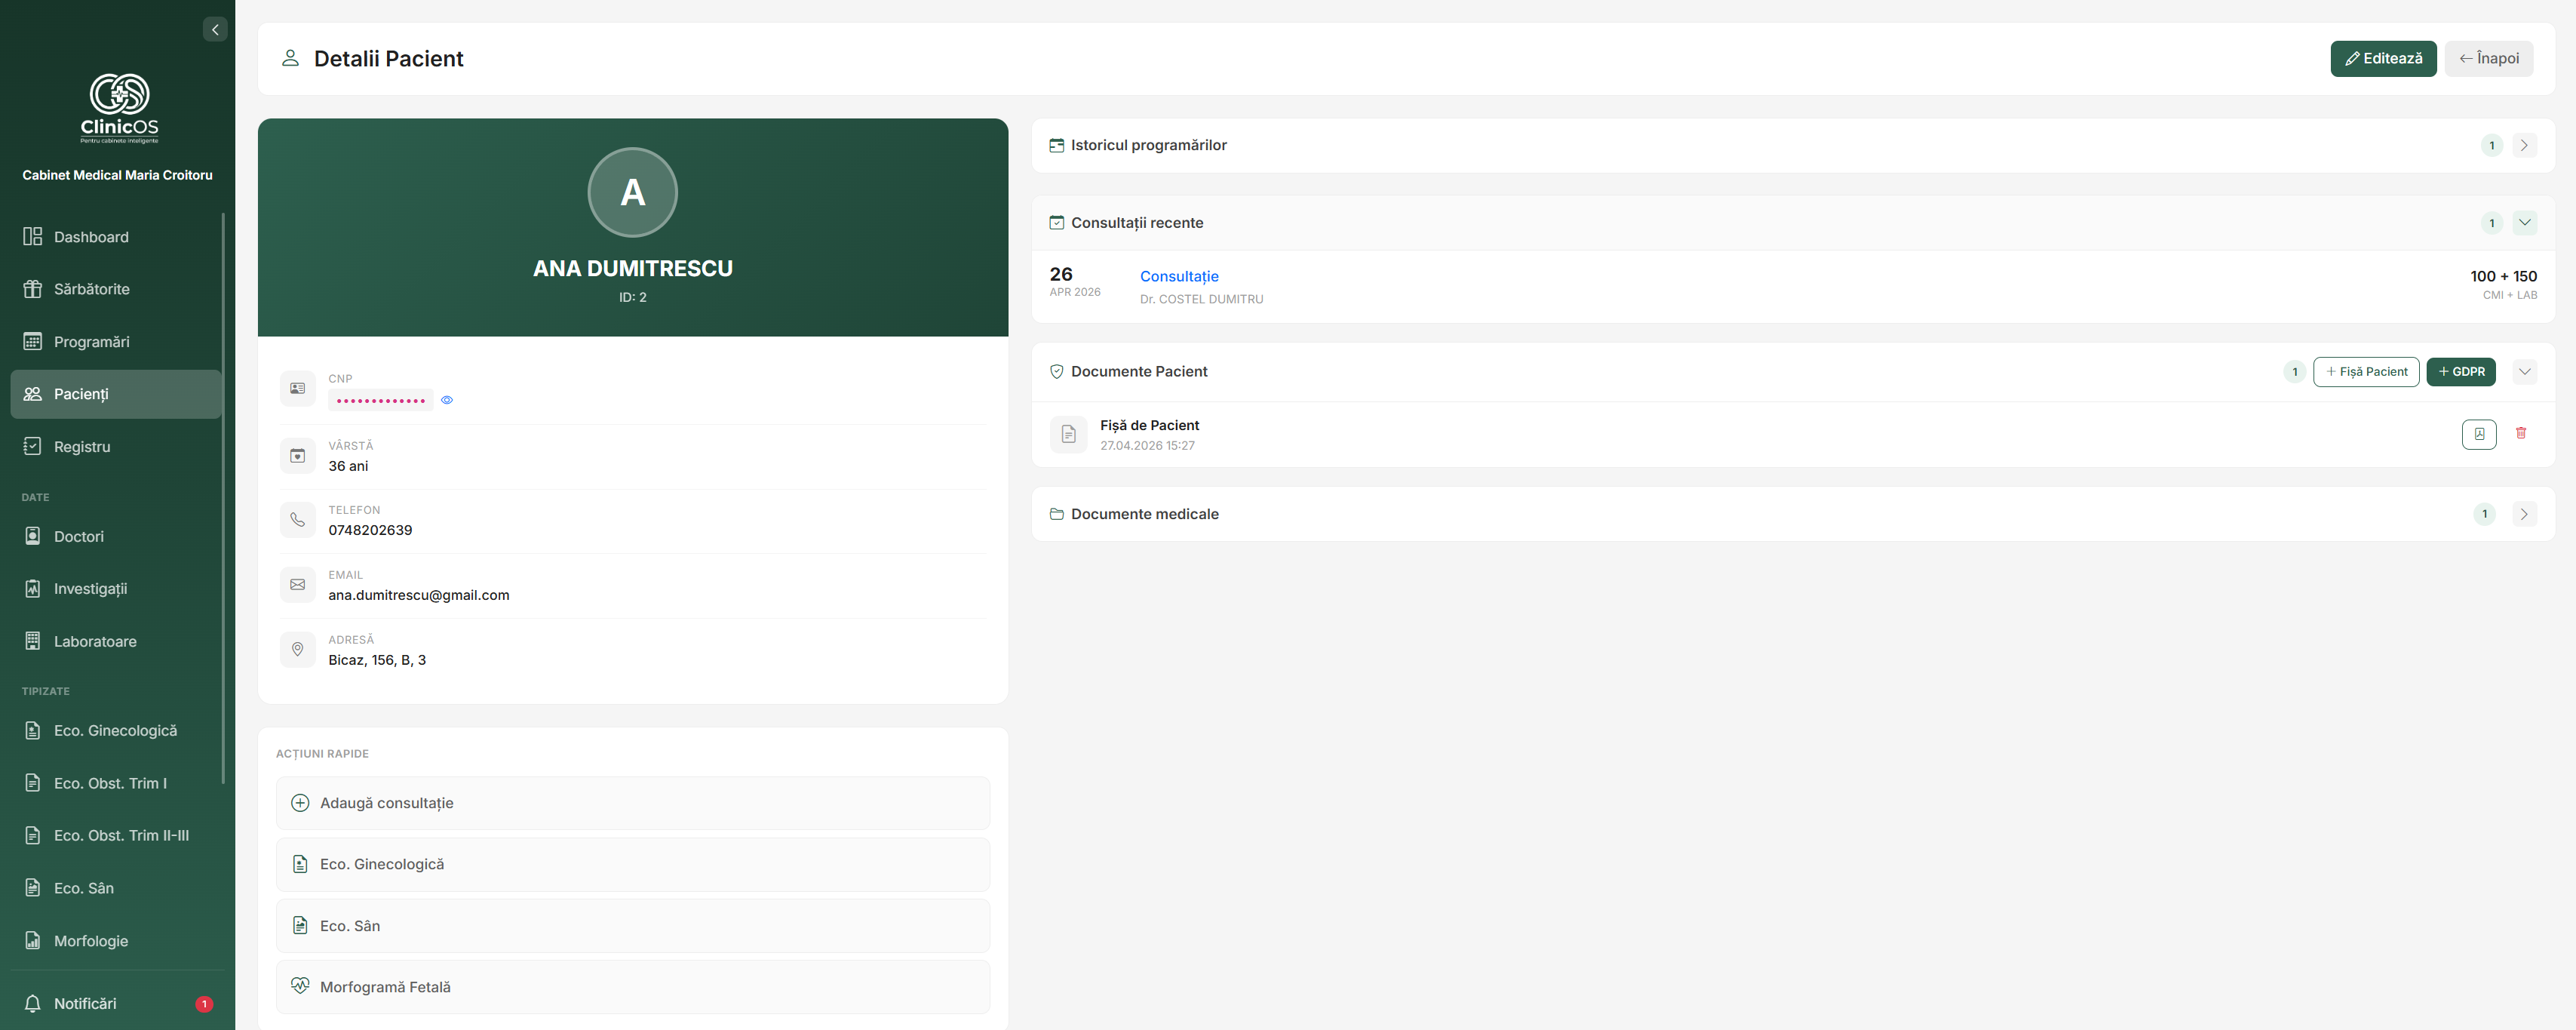Click the plus icon beside Adaugă consultație
Image resolution: width=2576 pixels, height=1030 pixels.
(x=300, y=803)
